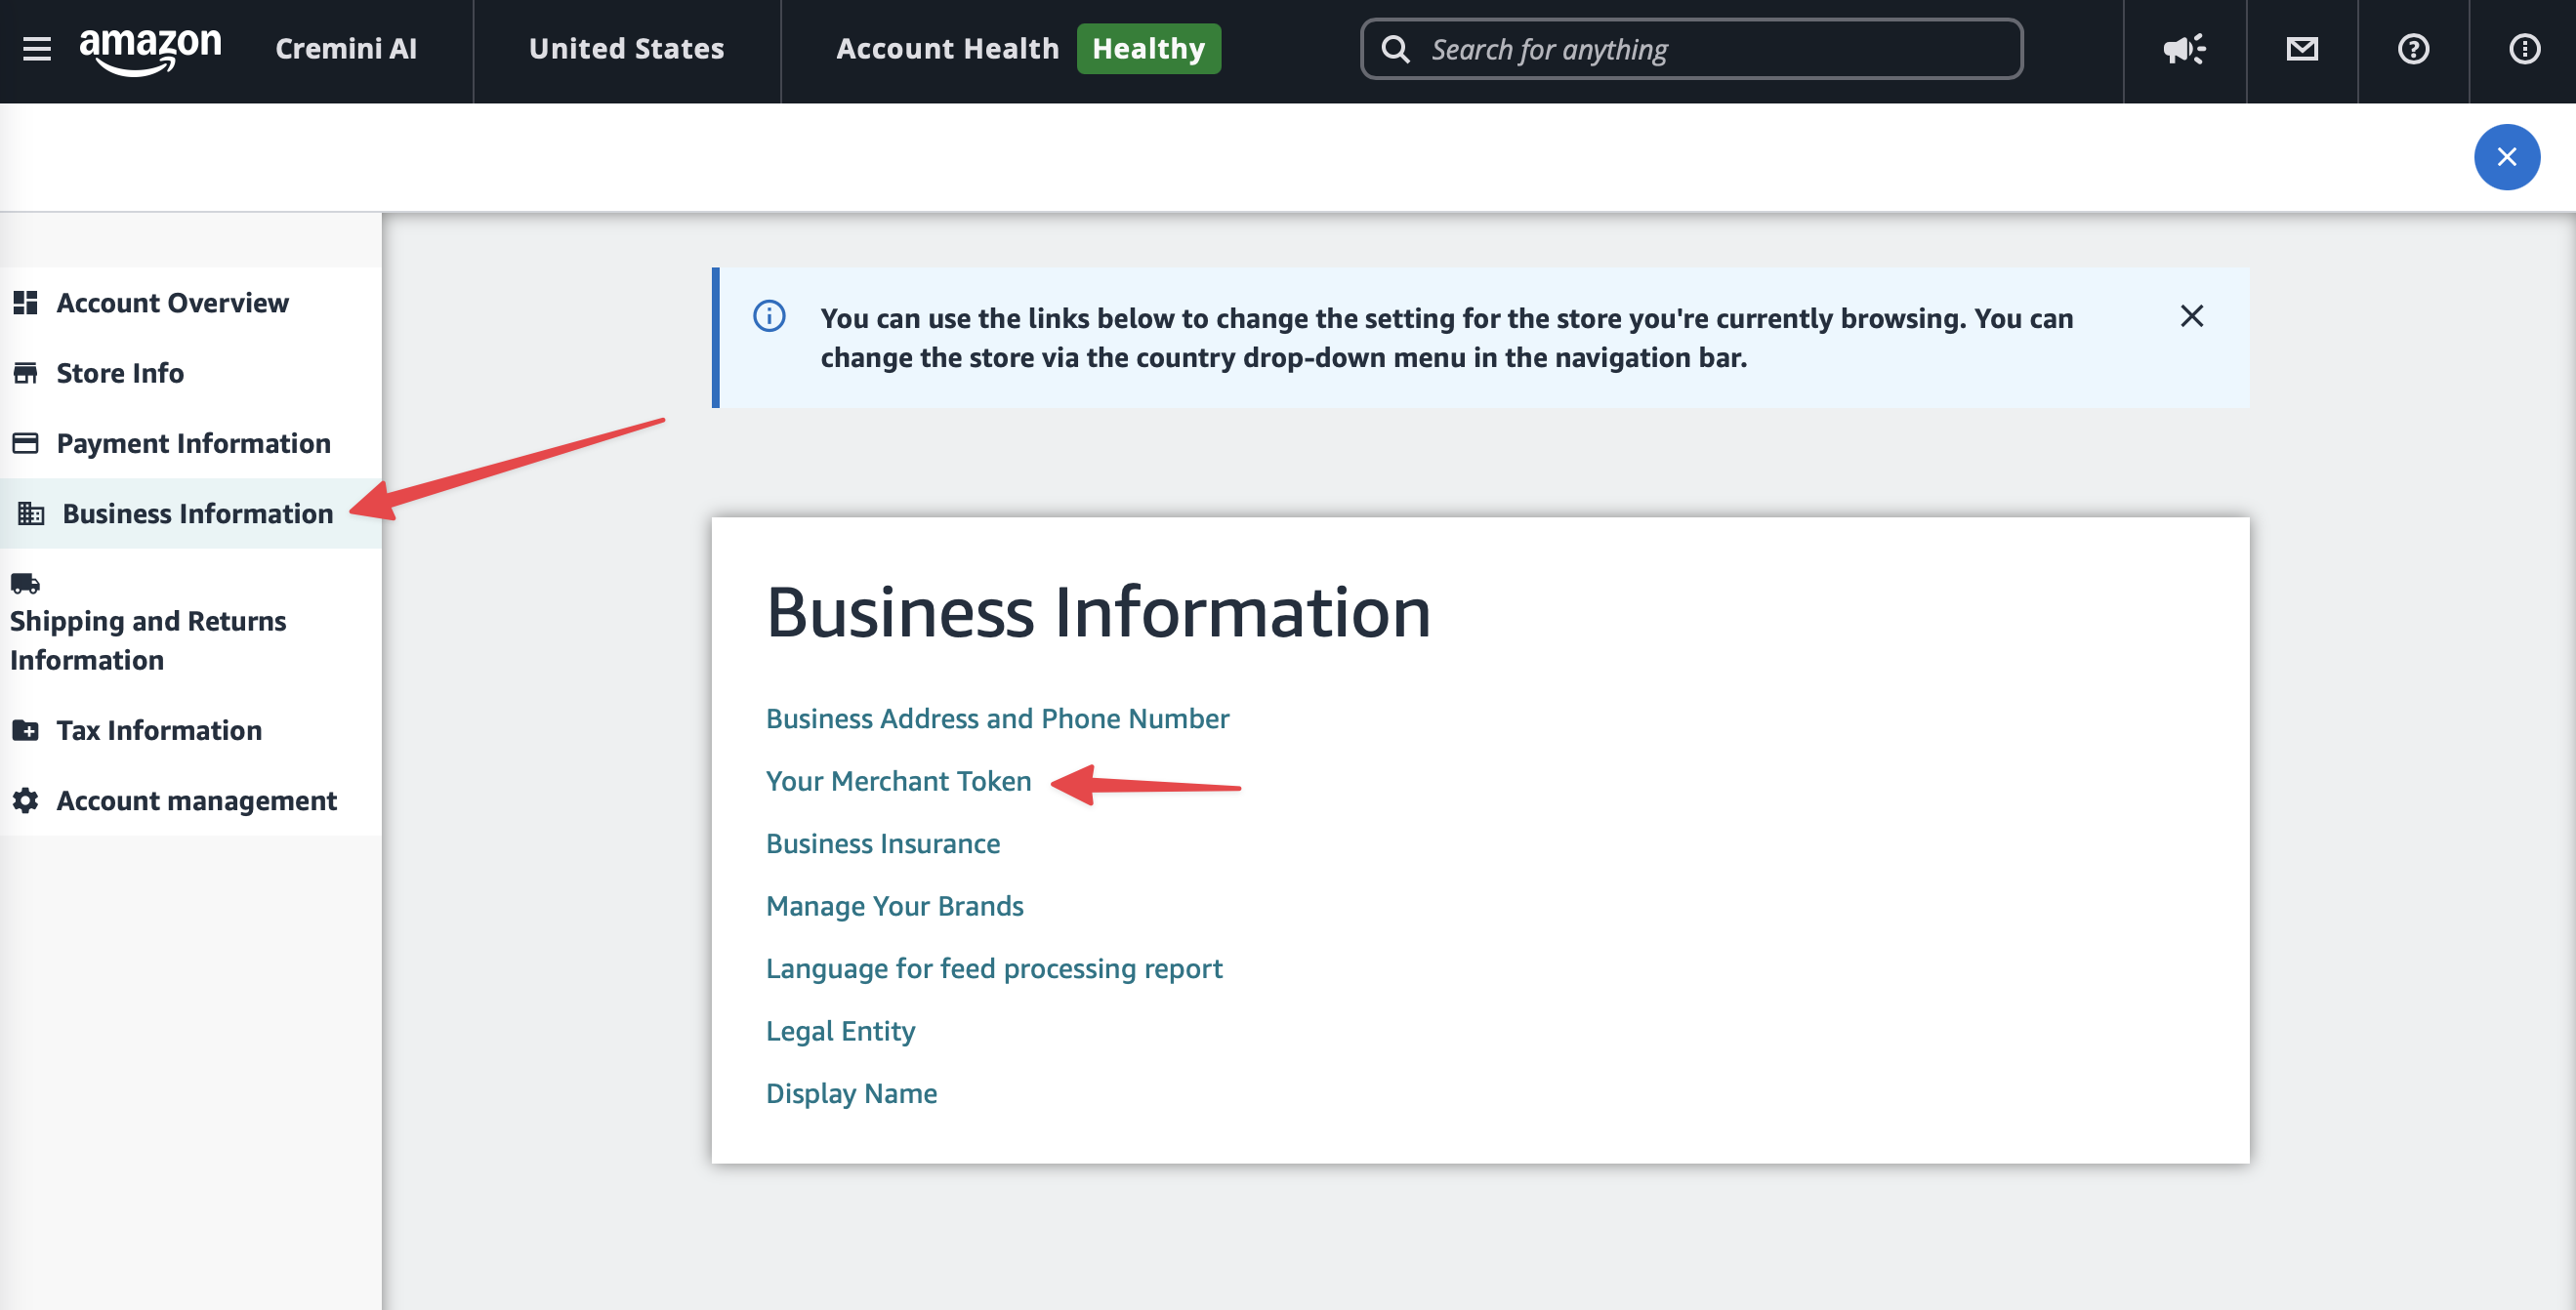
Task: Click the green Healthy status badge
Action: point(1148,48)
